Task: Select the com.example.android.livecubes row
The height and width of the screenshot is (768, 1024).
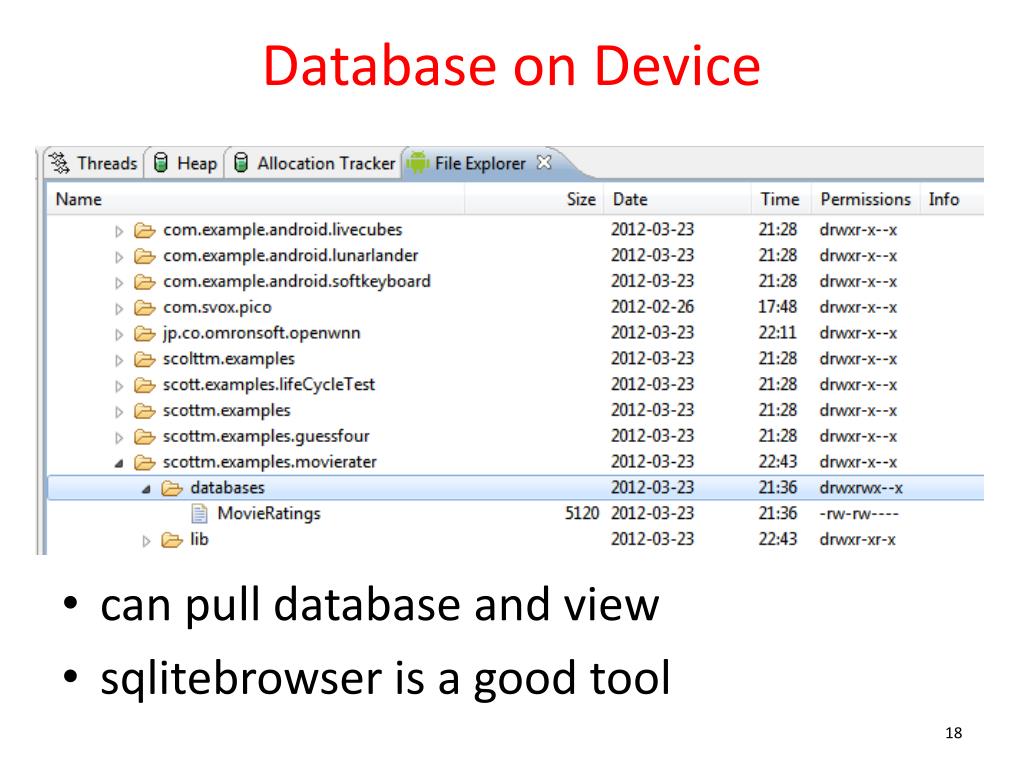Action: coord(282,230)
